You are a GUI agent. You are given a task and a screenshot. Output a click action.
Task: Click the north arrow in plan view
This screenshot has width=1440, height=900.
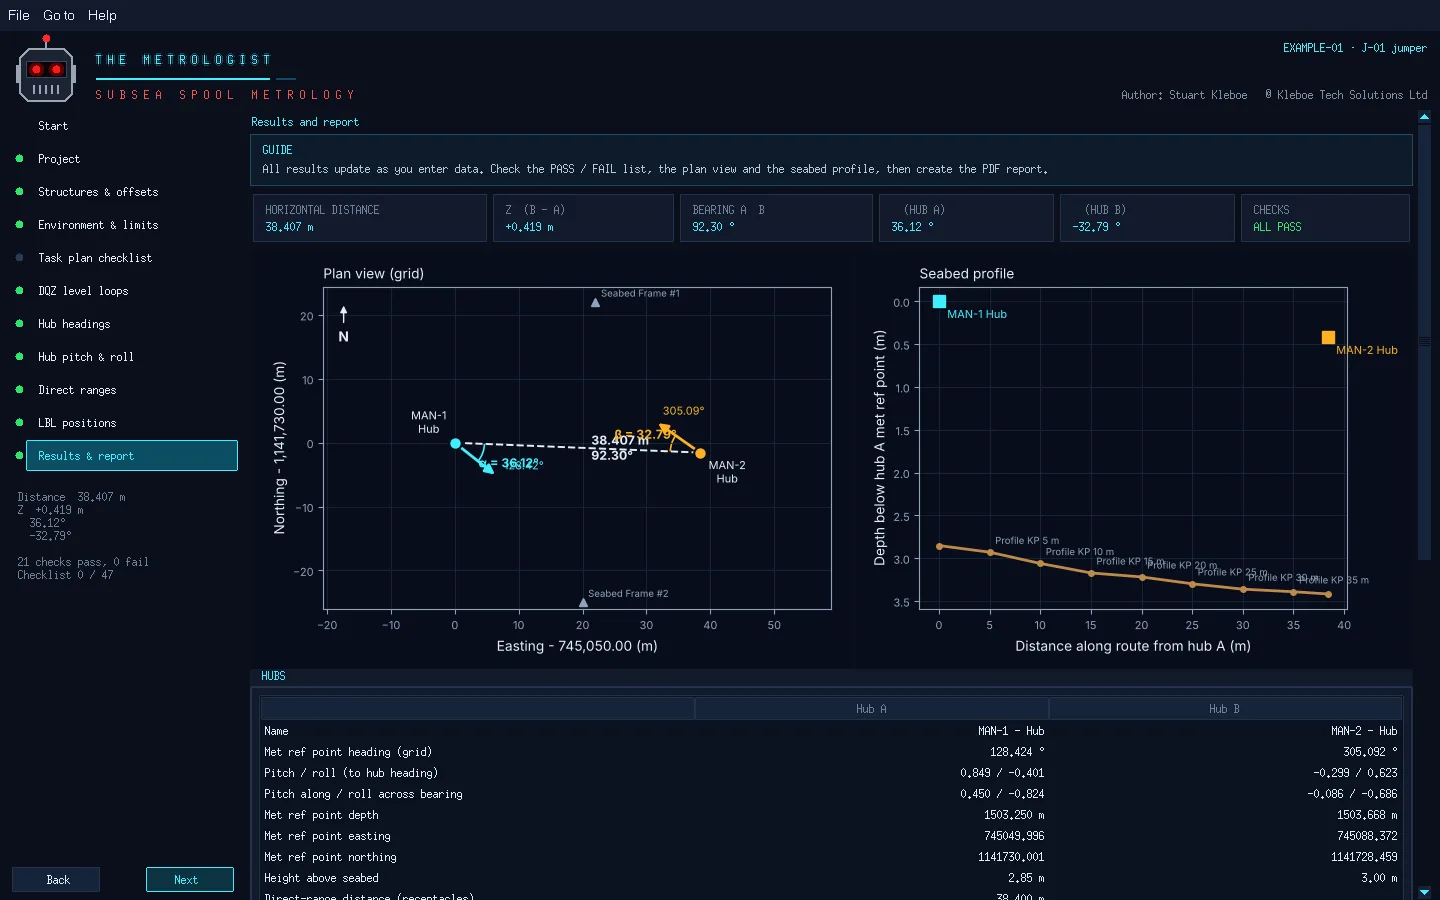point(343,315)
